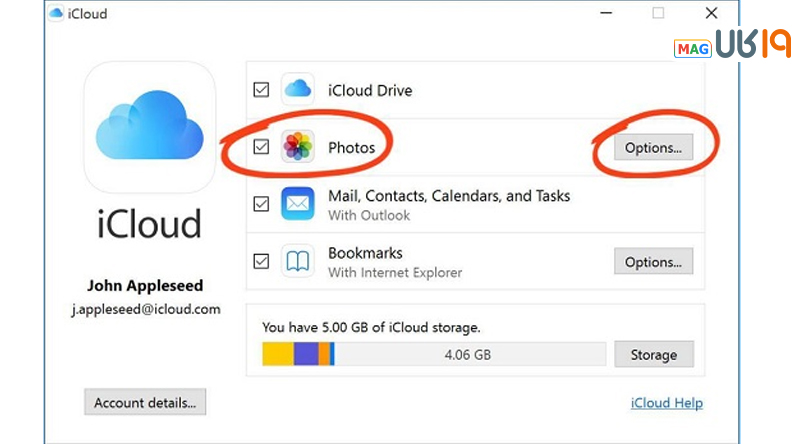Viewport: 800px width, 444px height.
Task: Open Bookmarks Options button
Action: pyautogui.click(x=653, y=262)
